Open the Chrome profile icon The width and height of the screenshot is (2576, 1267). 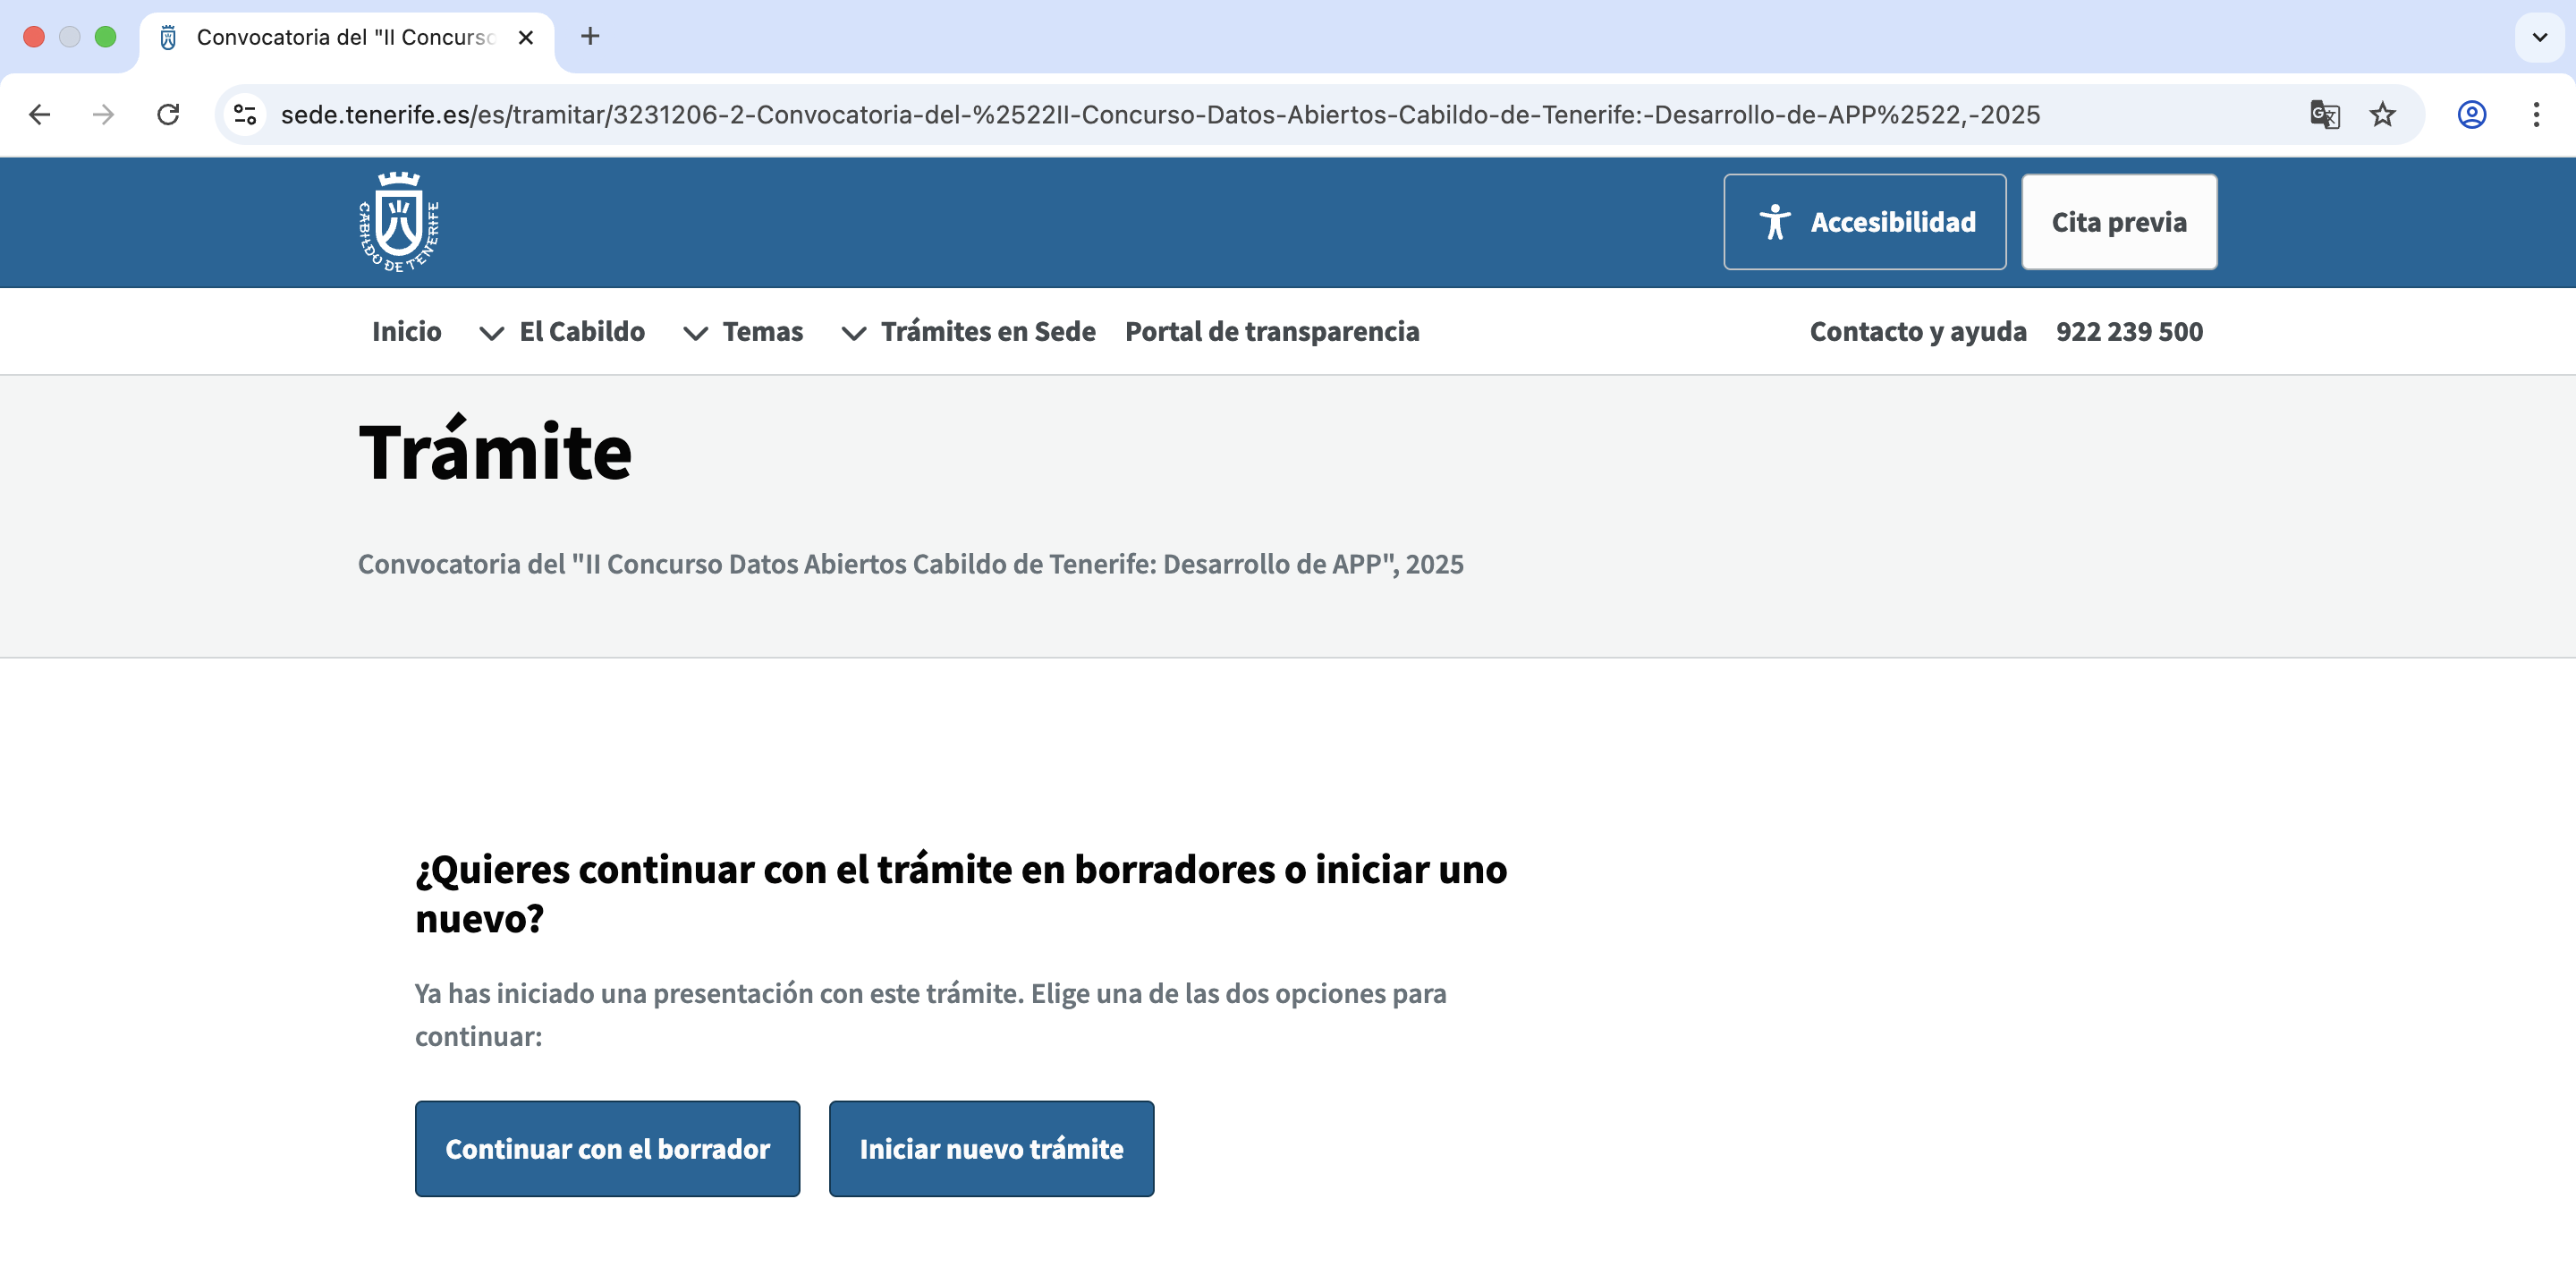2471,115
